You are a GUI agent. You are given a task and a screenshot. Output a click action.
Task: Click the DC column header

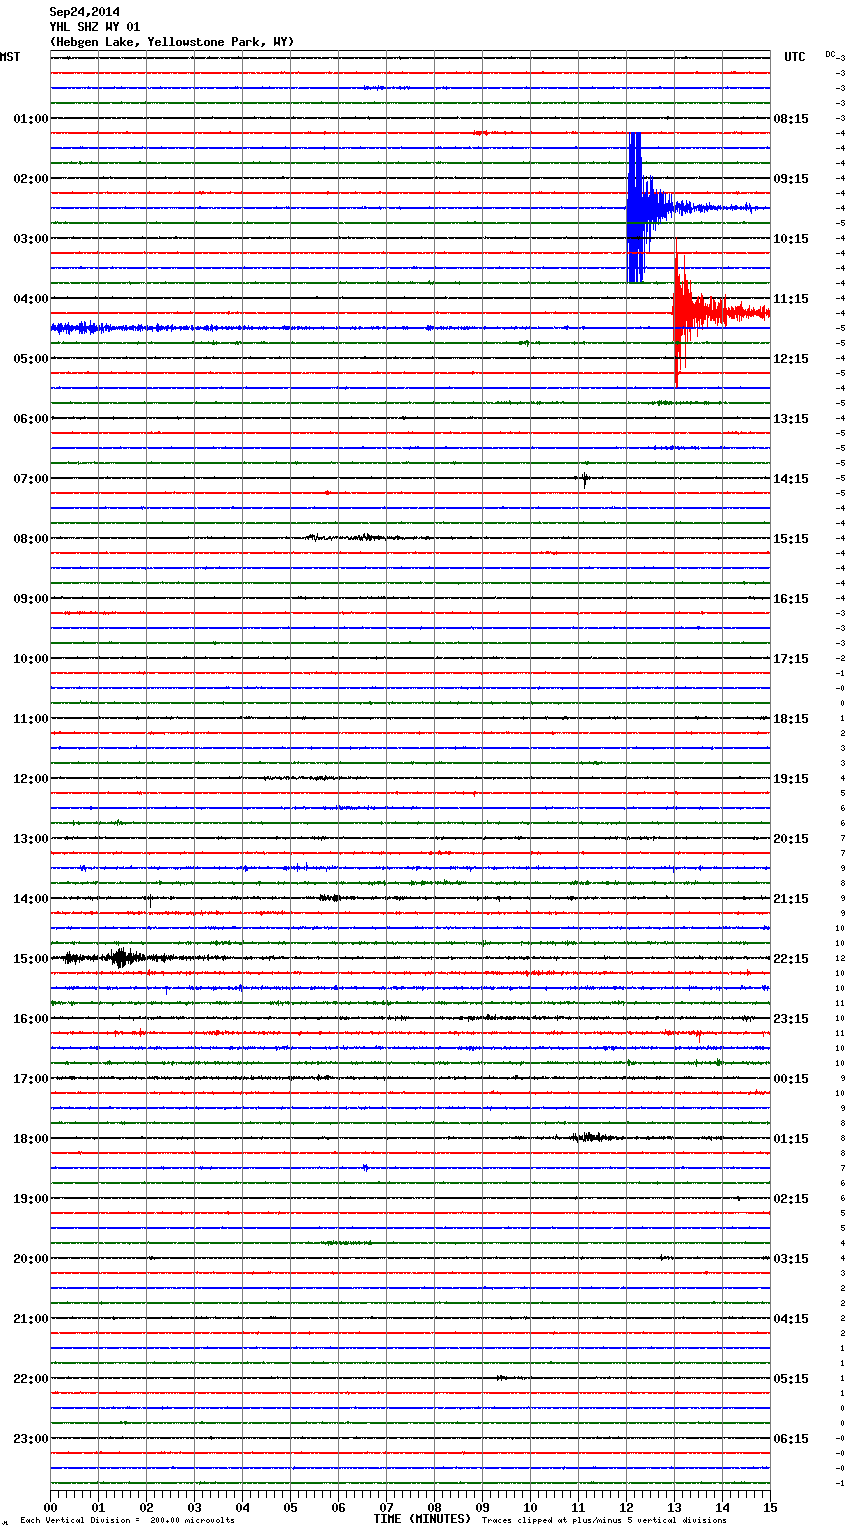pyautogui.click(x=830, y=54)
